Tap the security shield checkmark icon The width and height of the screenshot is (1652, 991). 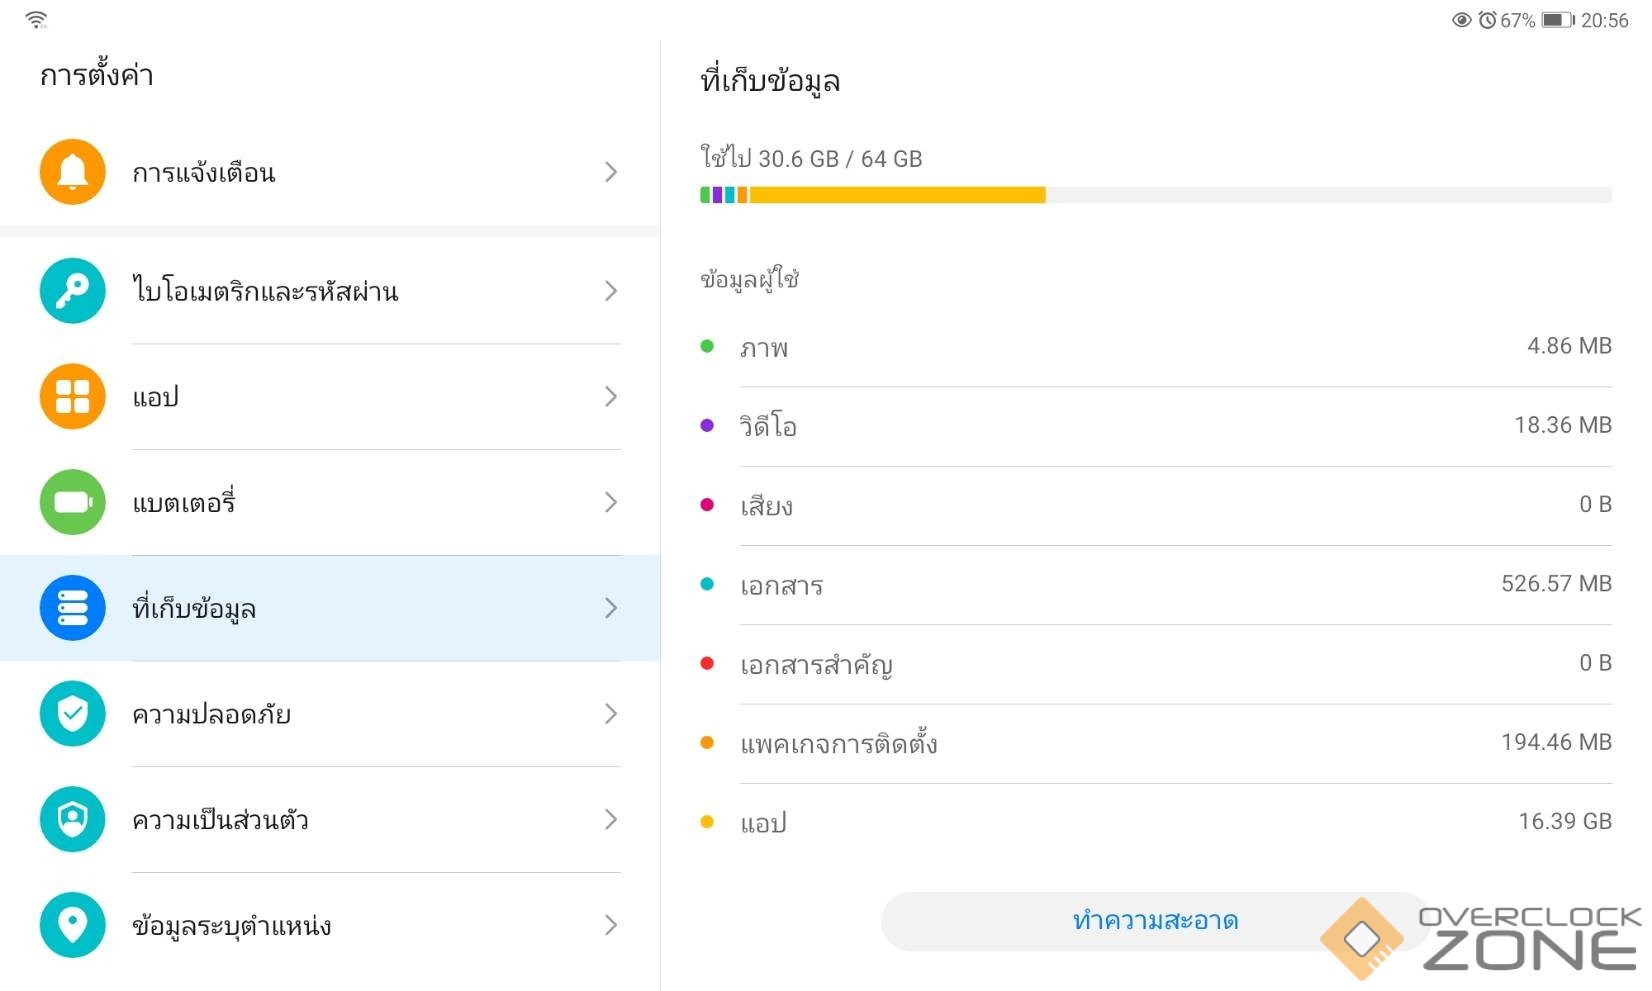click(x=72, y=714)
